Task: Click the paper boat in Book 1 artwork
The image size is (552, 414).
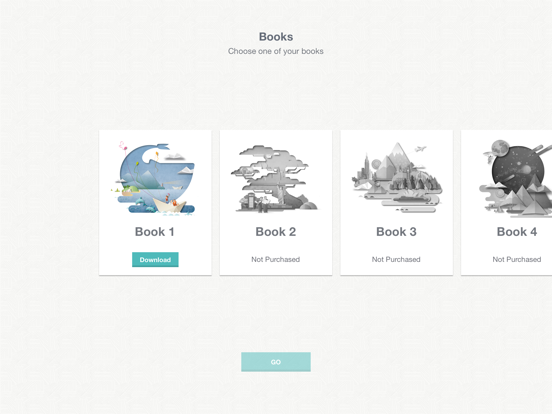Action: [169, 205]
